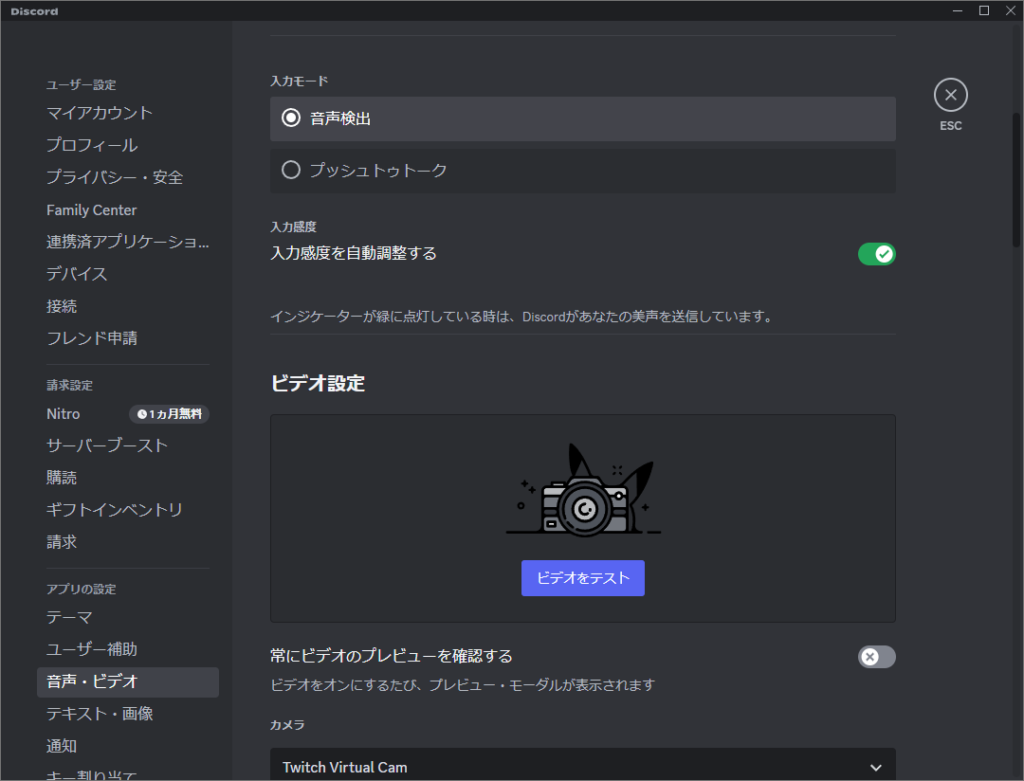This screenshot has width=1024, height=781.
Task: Click the Nitro 1ヵ月無料 badge
Action: (x=169, y=413)
